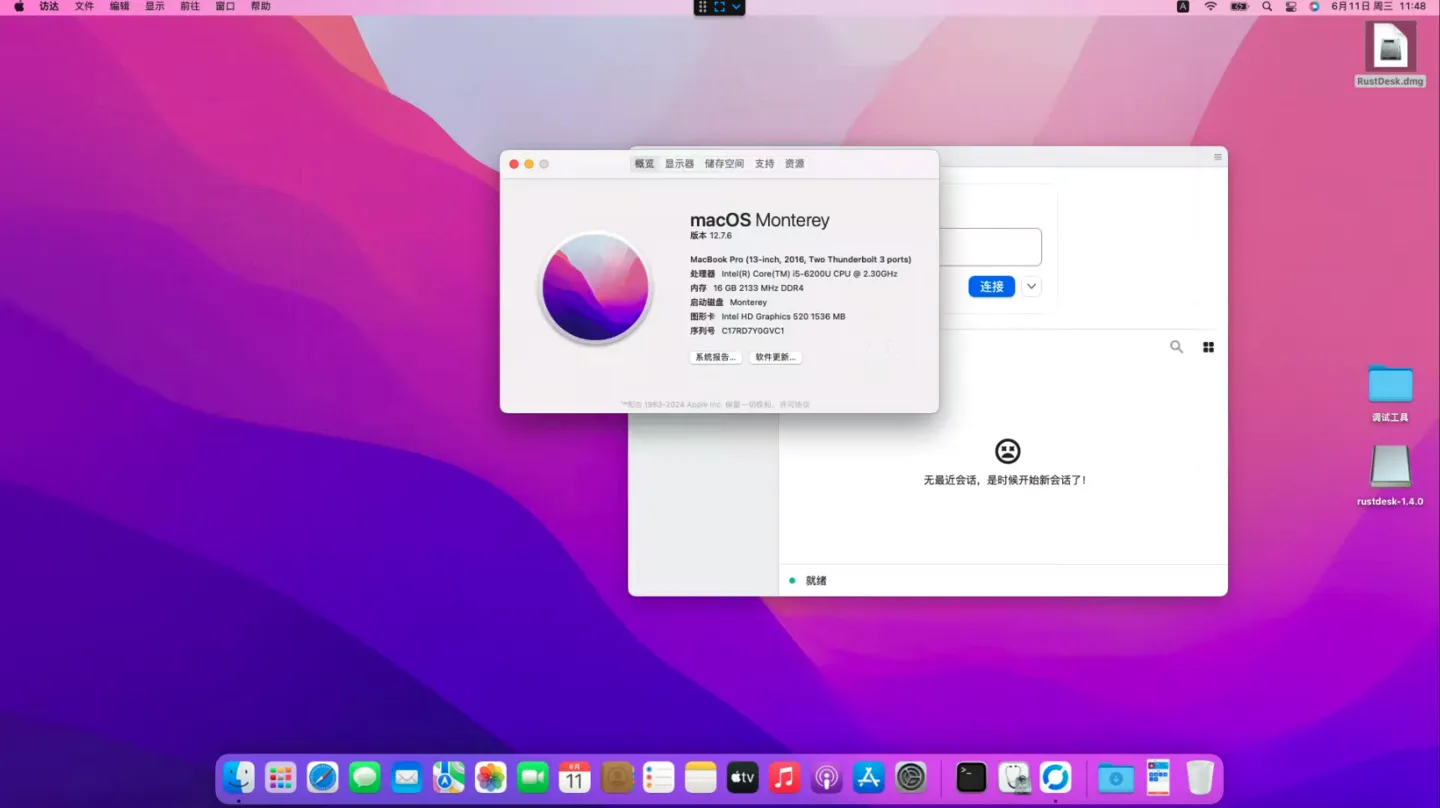This screenshot has height=808, width=1440.
Task: Open 系统报告 from the About window
Action: [x=714, y=357]
